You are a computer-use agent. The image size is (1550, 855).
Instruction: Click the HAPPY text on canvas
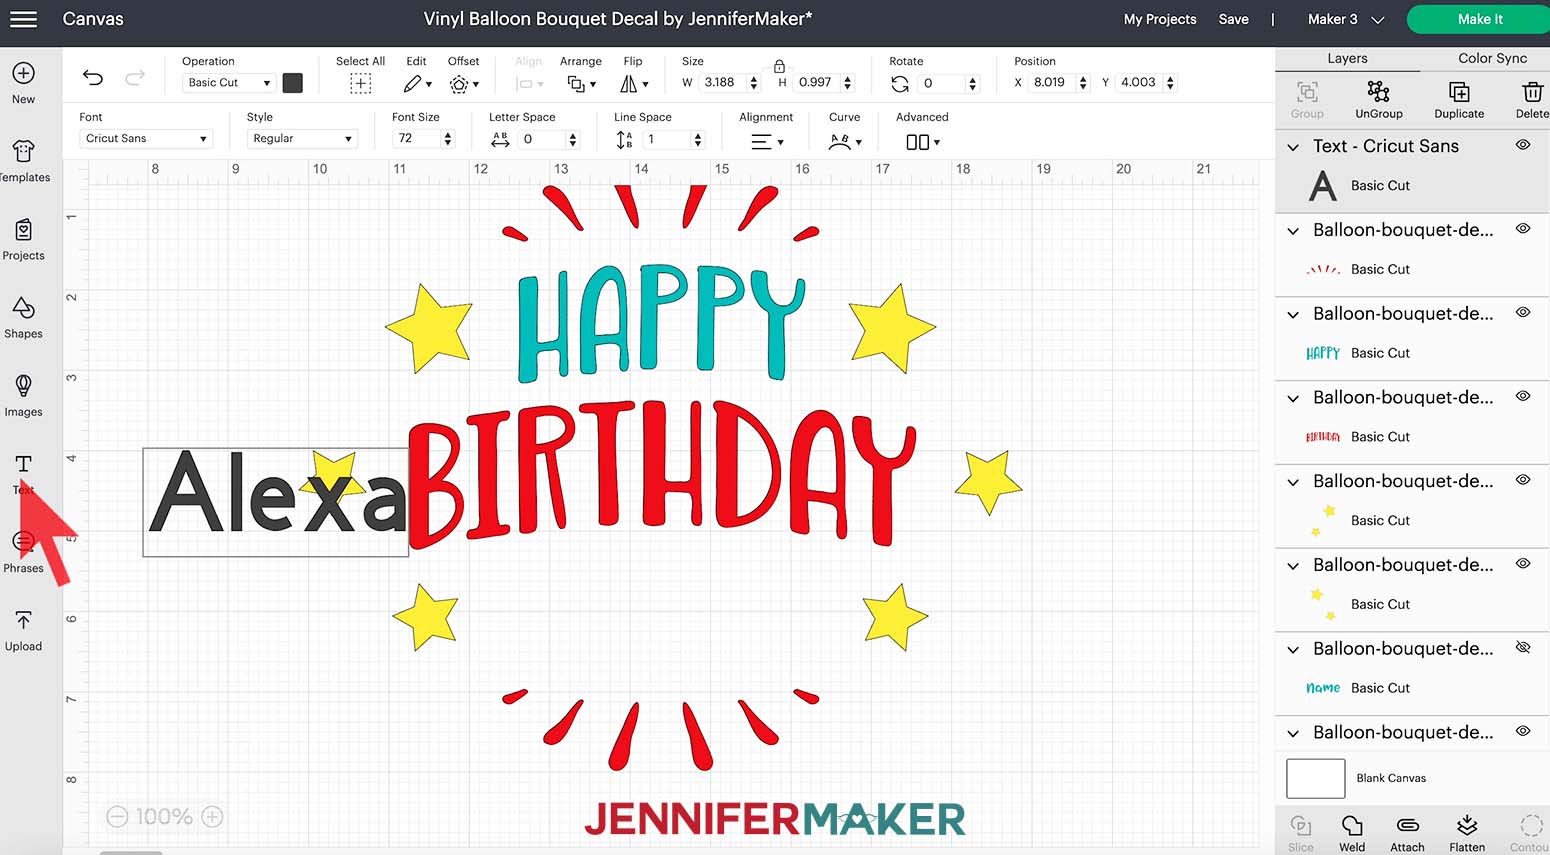pos(661,322)
